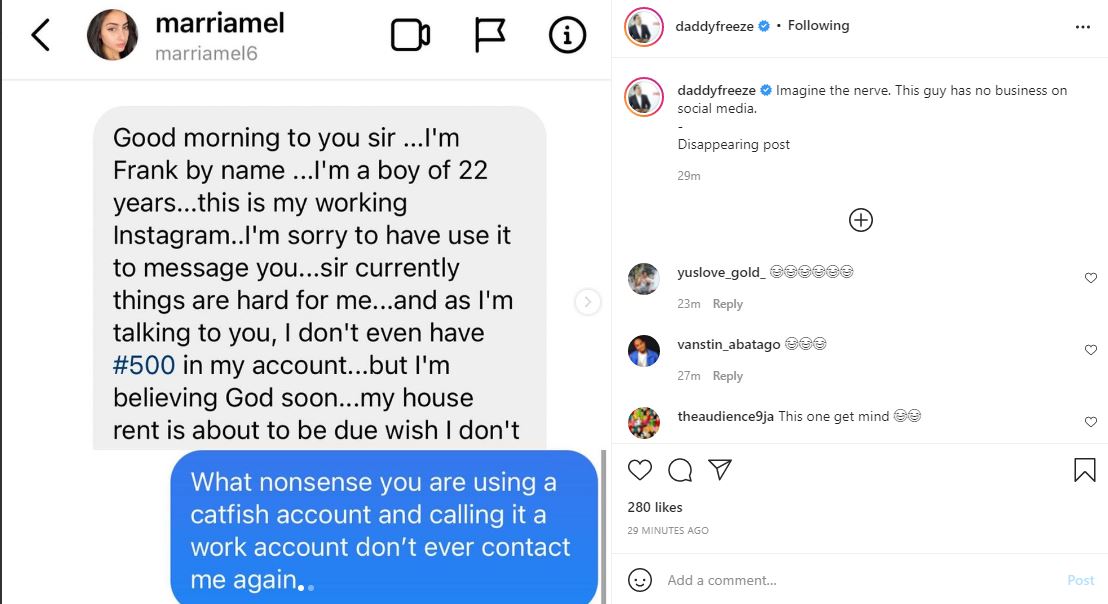Reply to yuslove_gold_ comment
This screenshot has height=604, width=1108.
(x=727, y=304)
